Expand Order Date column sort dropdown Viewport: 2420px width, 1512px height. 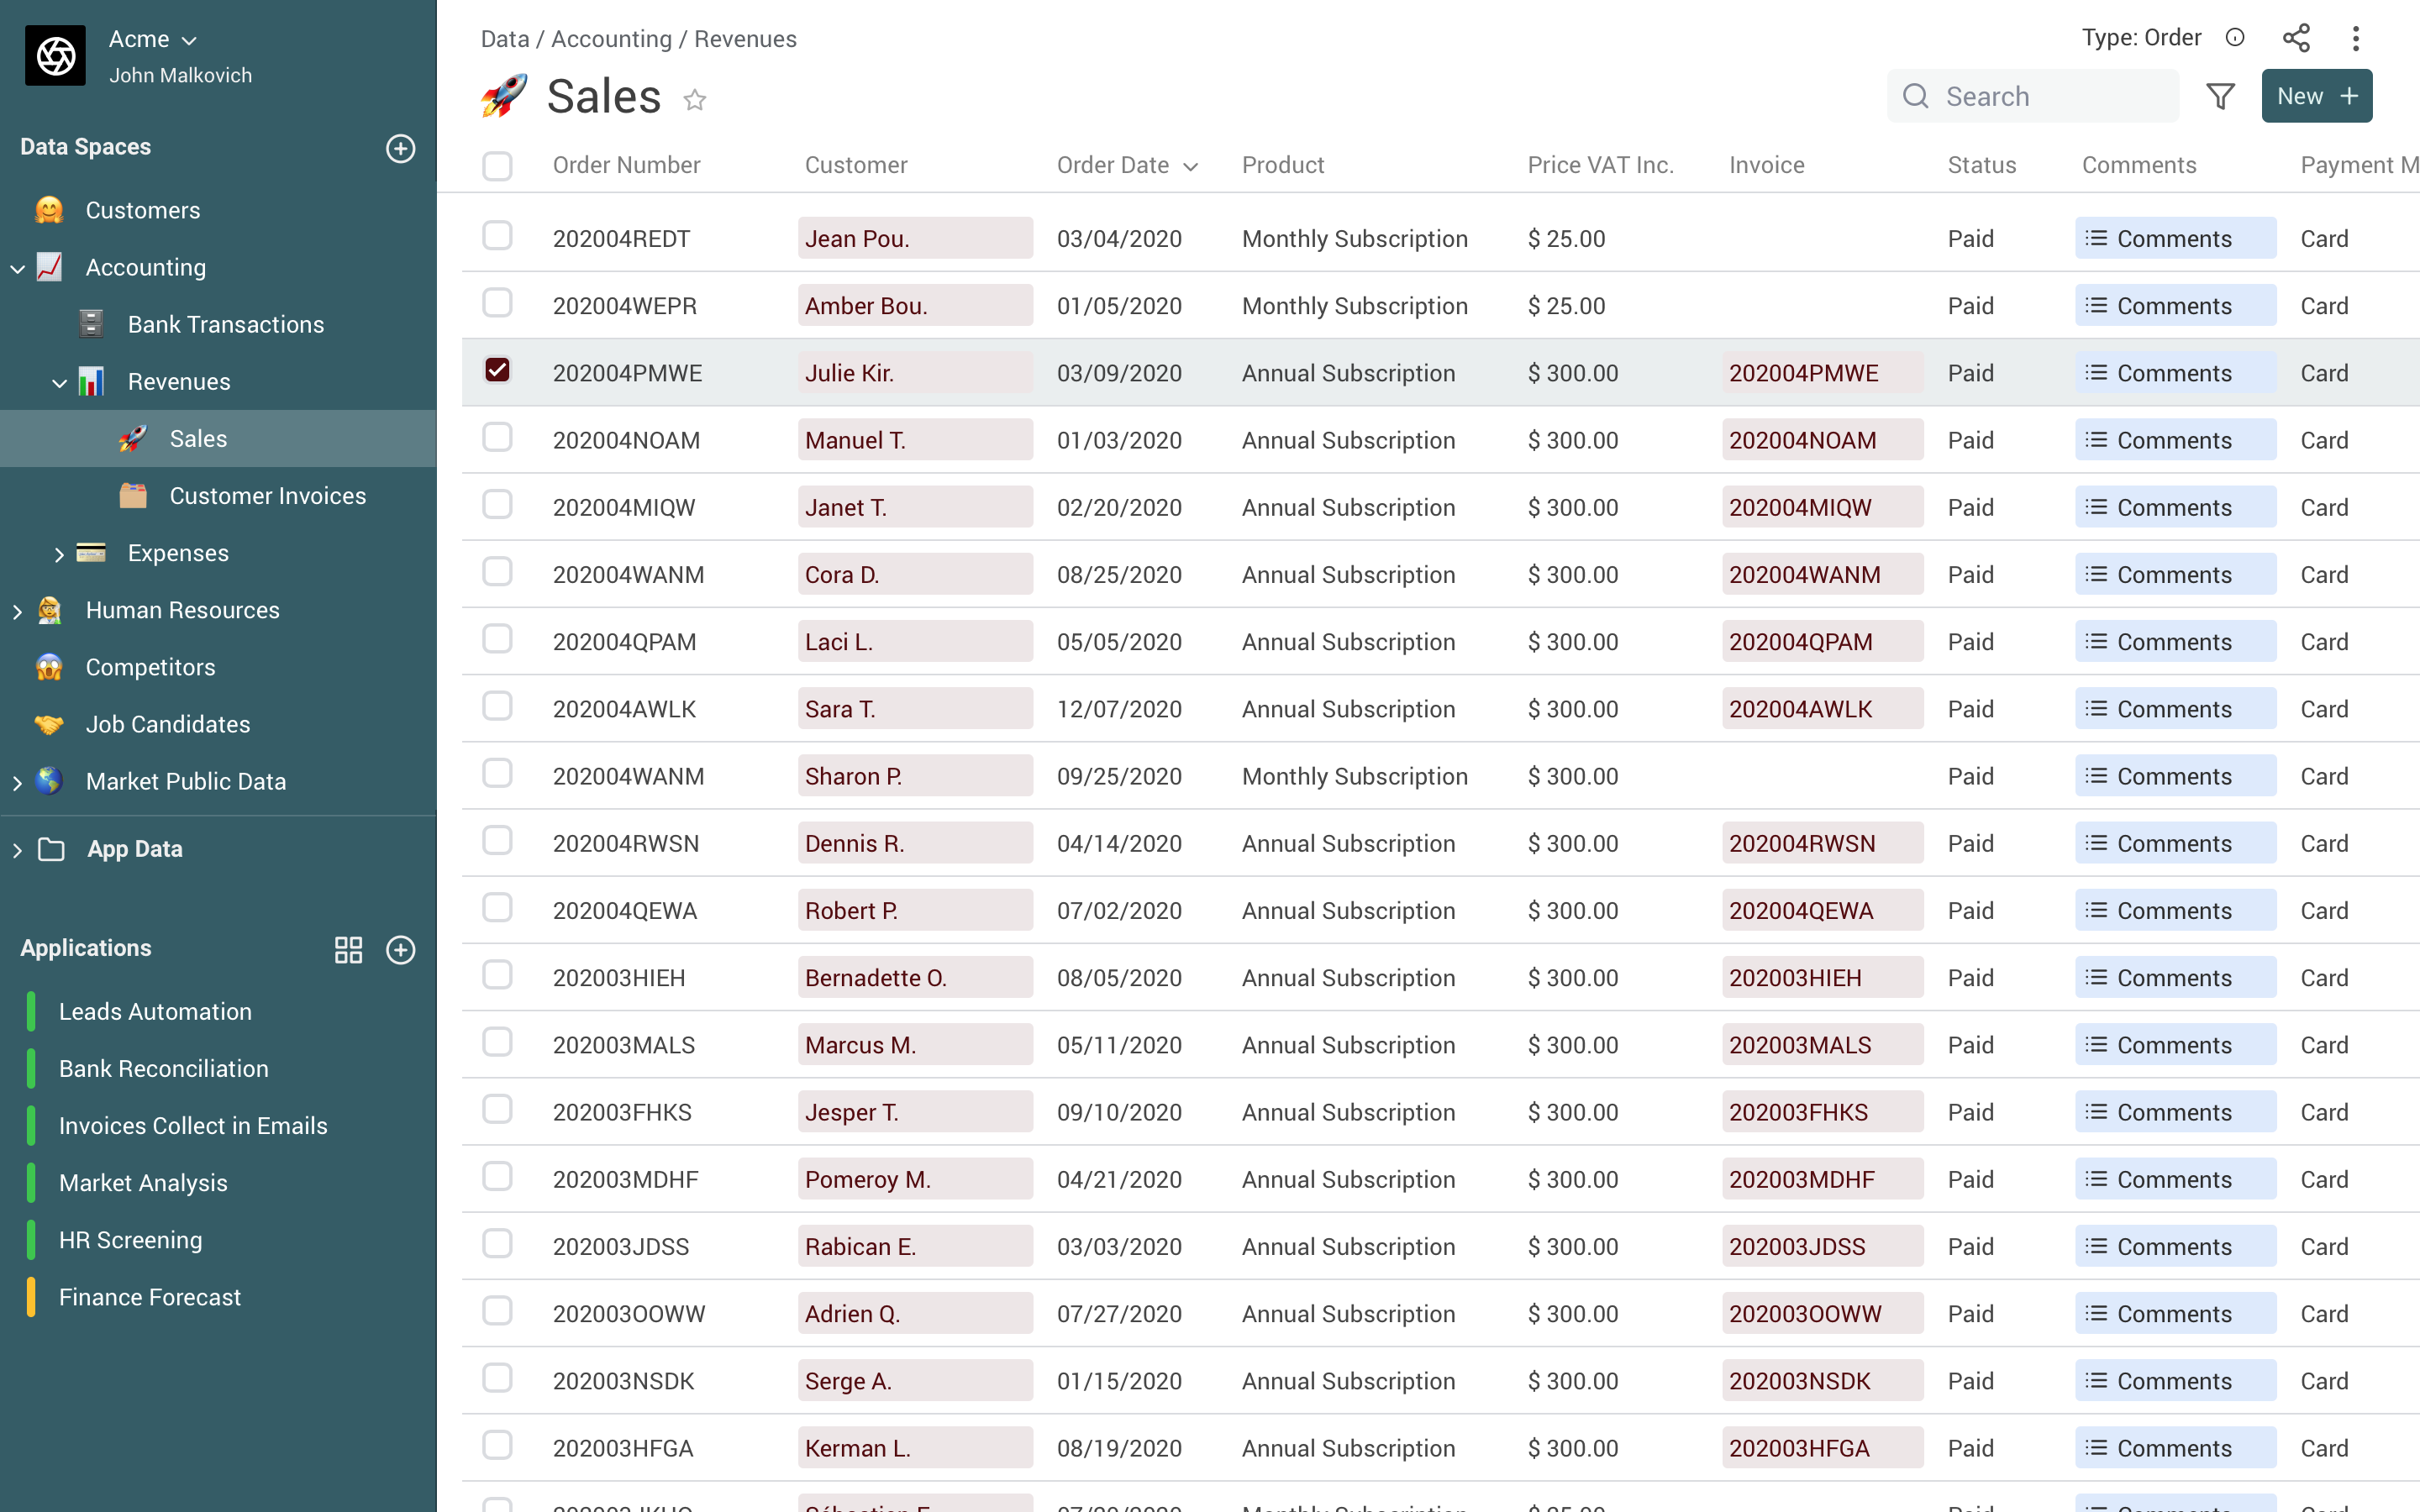[1188, 164]
